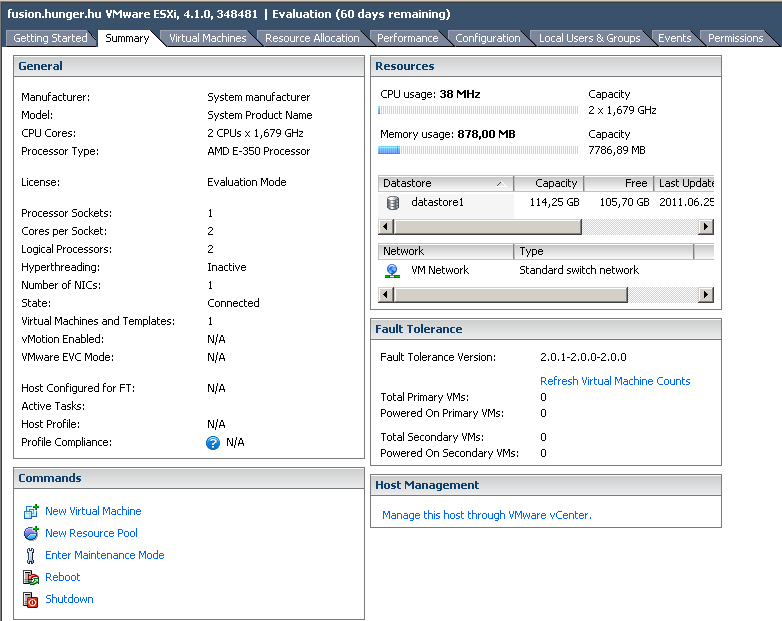Click the New Resource Pool link
782x621 pixels.
click(91, 533)
